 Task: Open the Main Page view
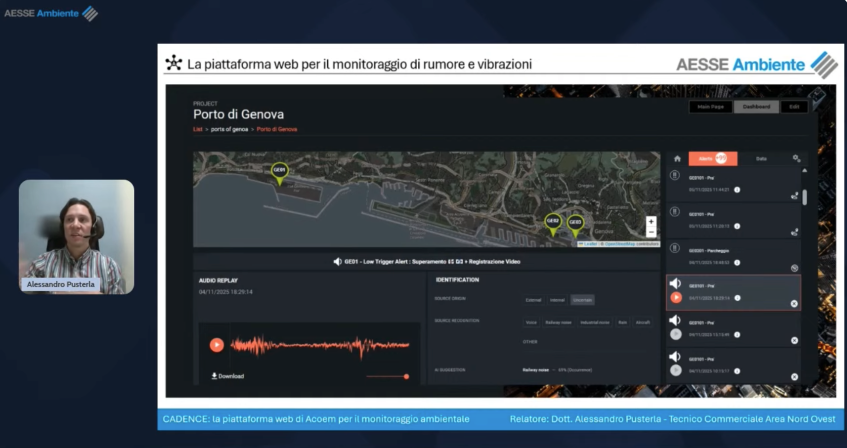710,107
